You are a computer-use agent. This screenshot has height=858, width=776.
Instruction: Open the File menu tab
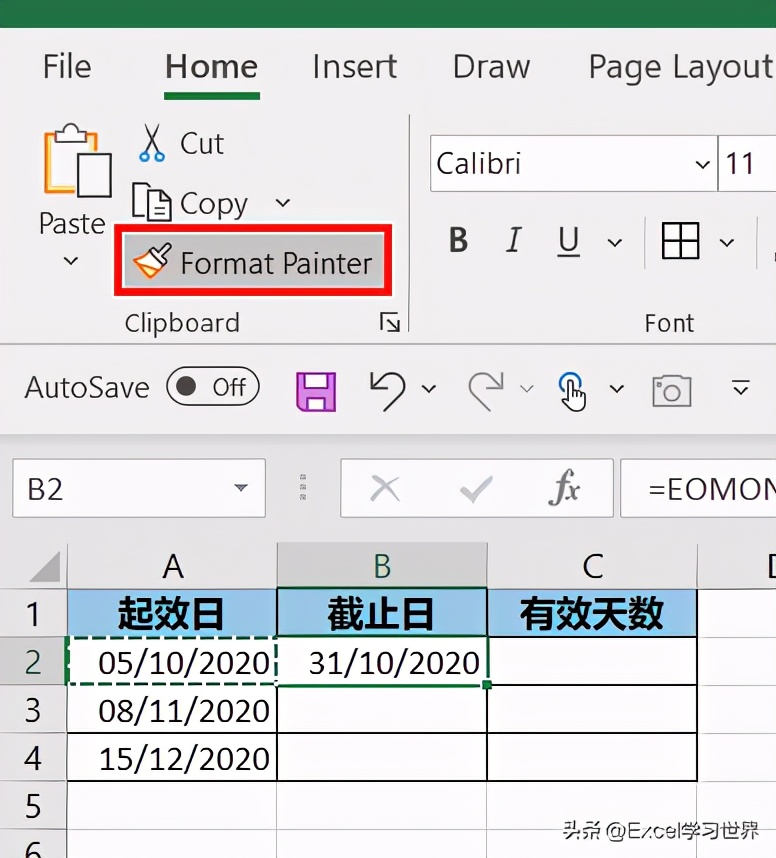pos(67,67)
